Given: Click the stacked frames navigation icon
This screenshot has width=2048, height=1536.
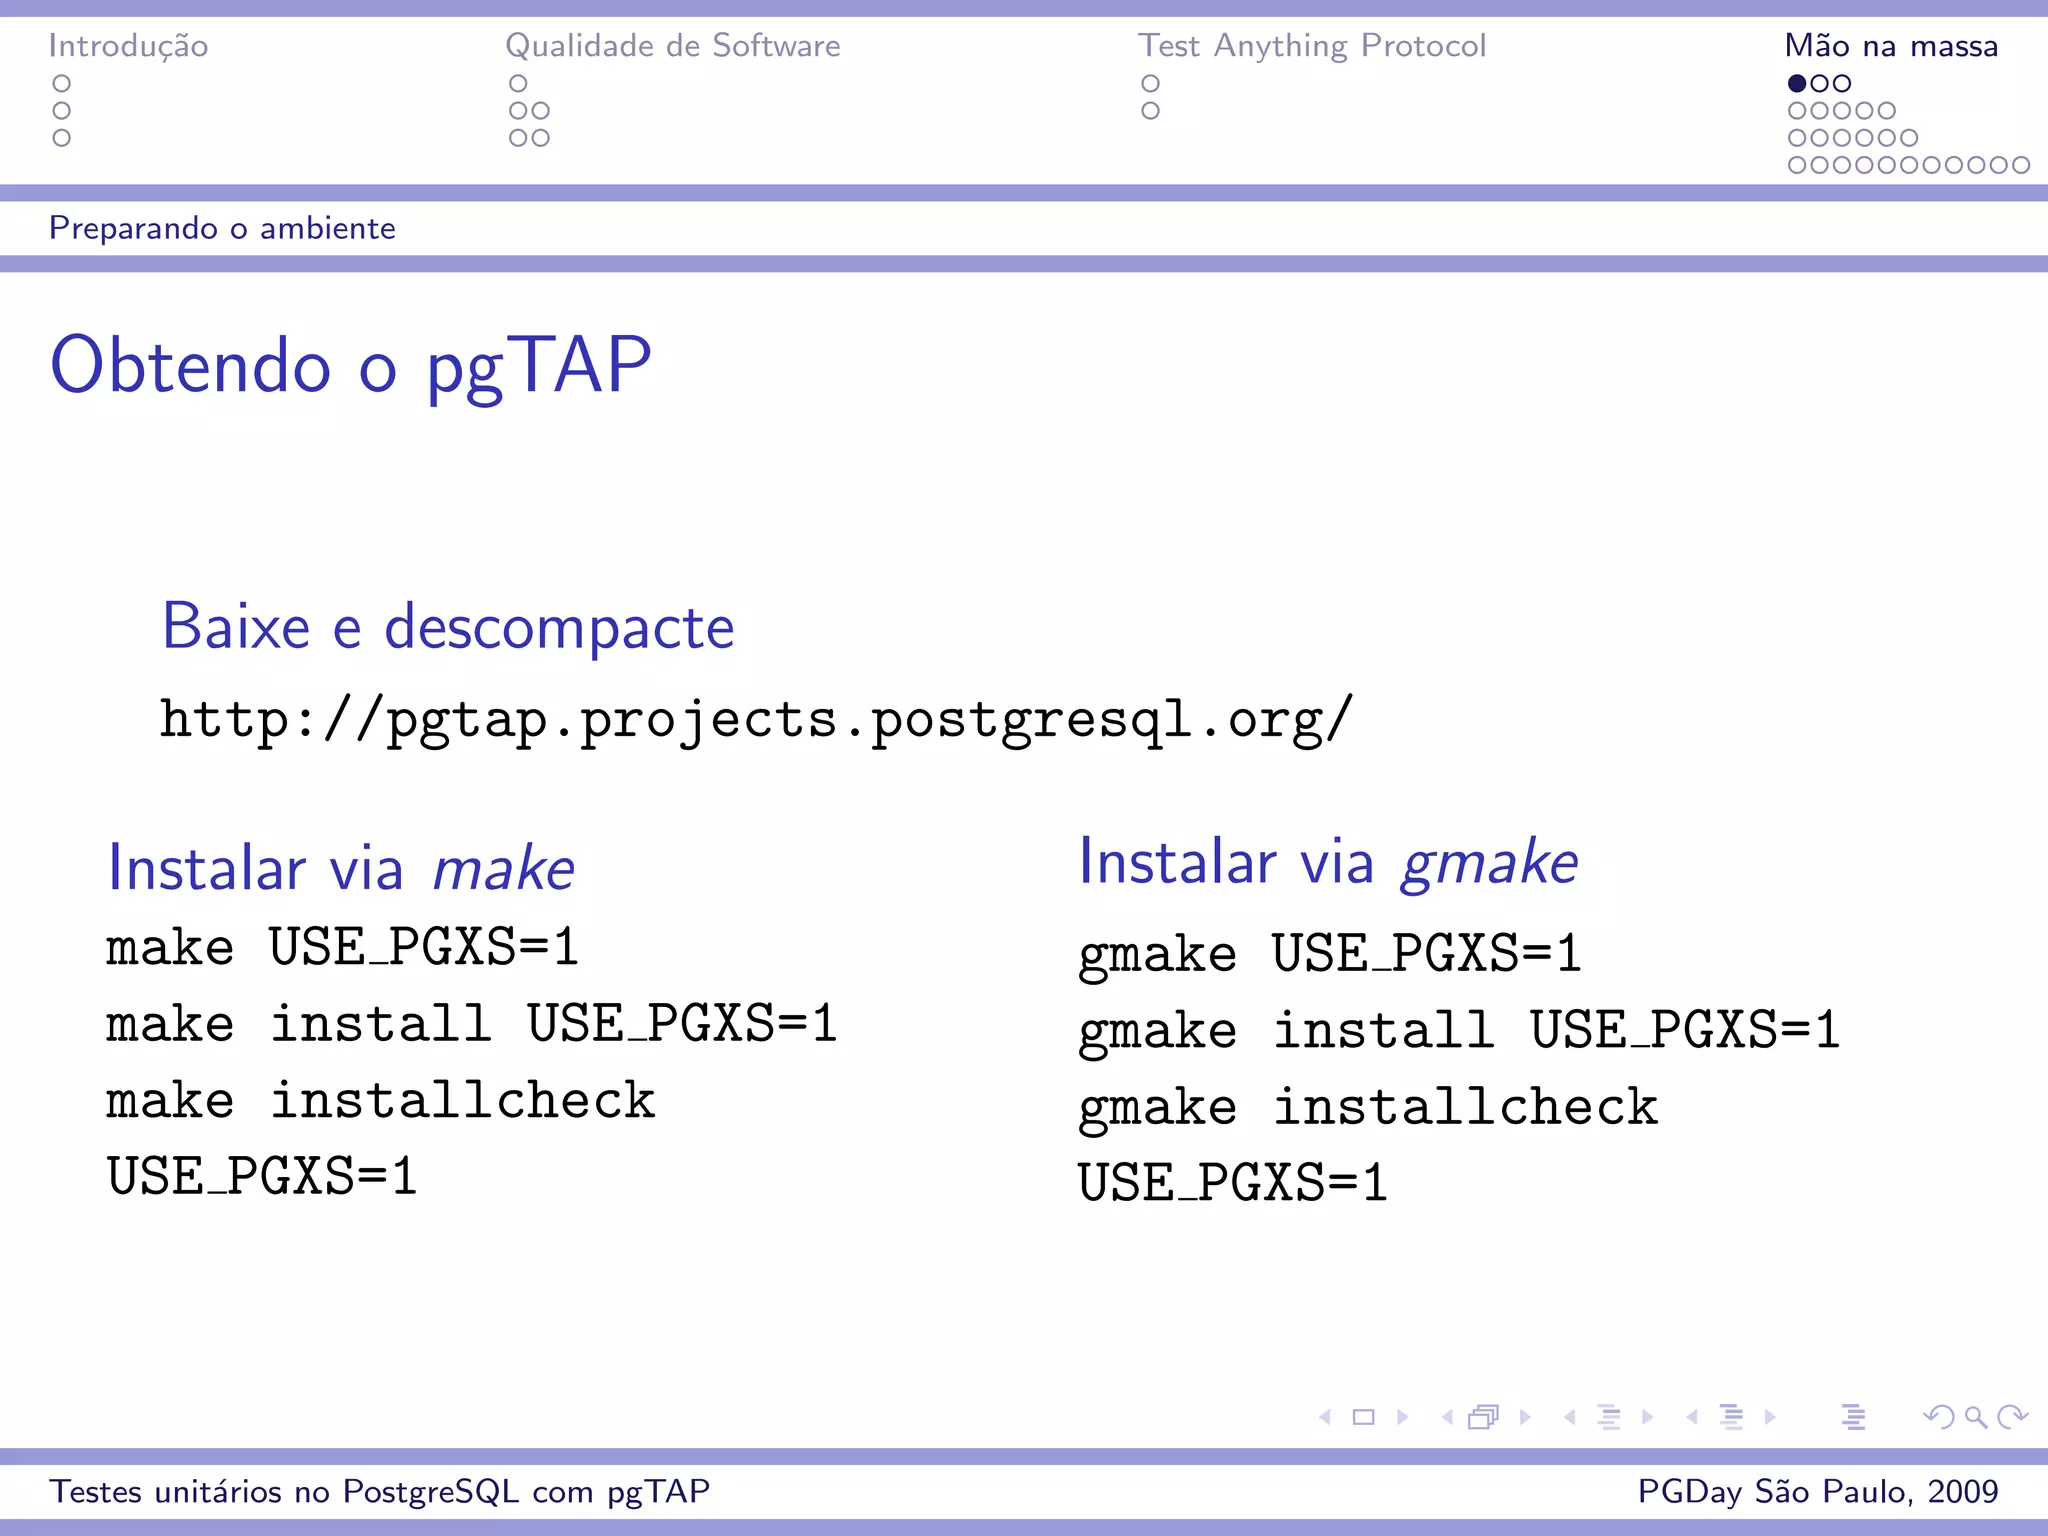Looking at the screenshot, I should 1484,1417.
